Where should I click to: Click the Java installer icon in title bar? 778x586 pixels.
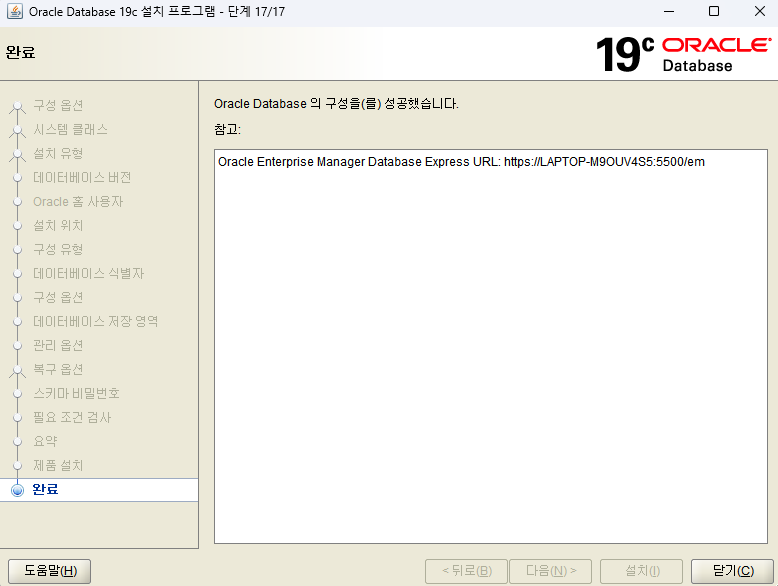point(14,11)
